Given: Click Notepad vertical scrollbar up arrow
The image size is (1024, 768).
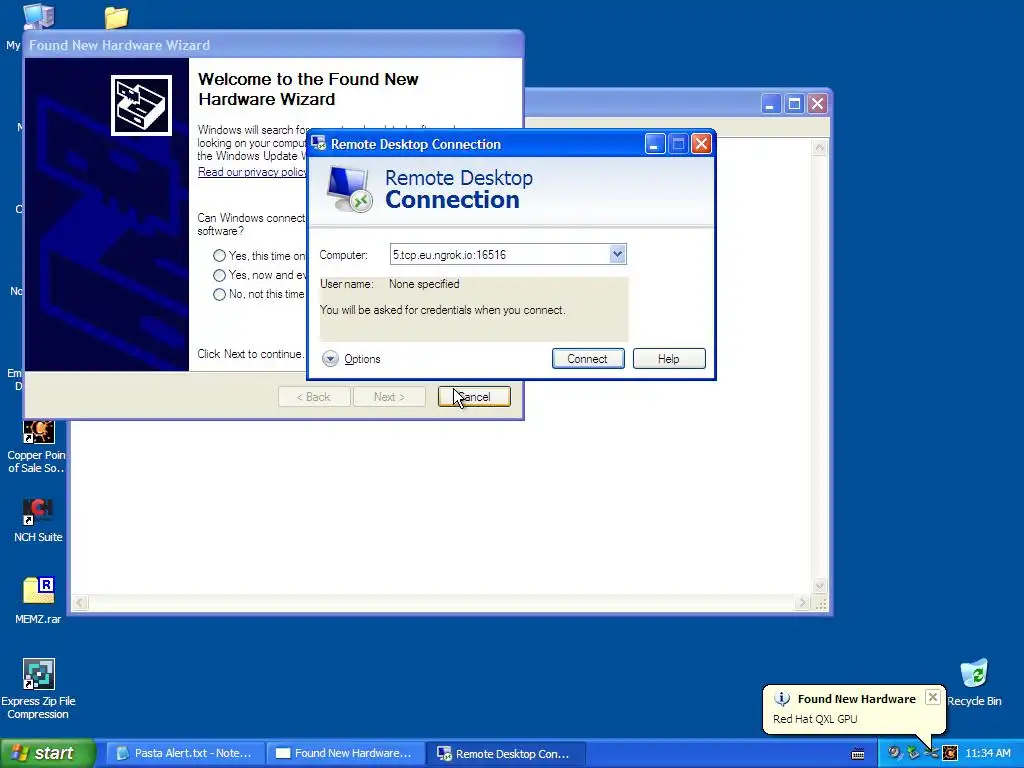Looking at the screenshot, I should 820,148.
